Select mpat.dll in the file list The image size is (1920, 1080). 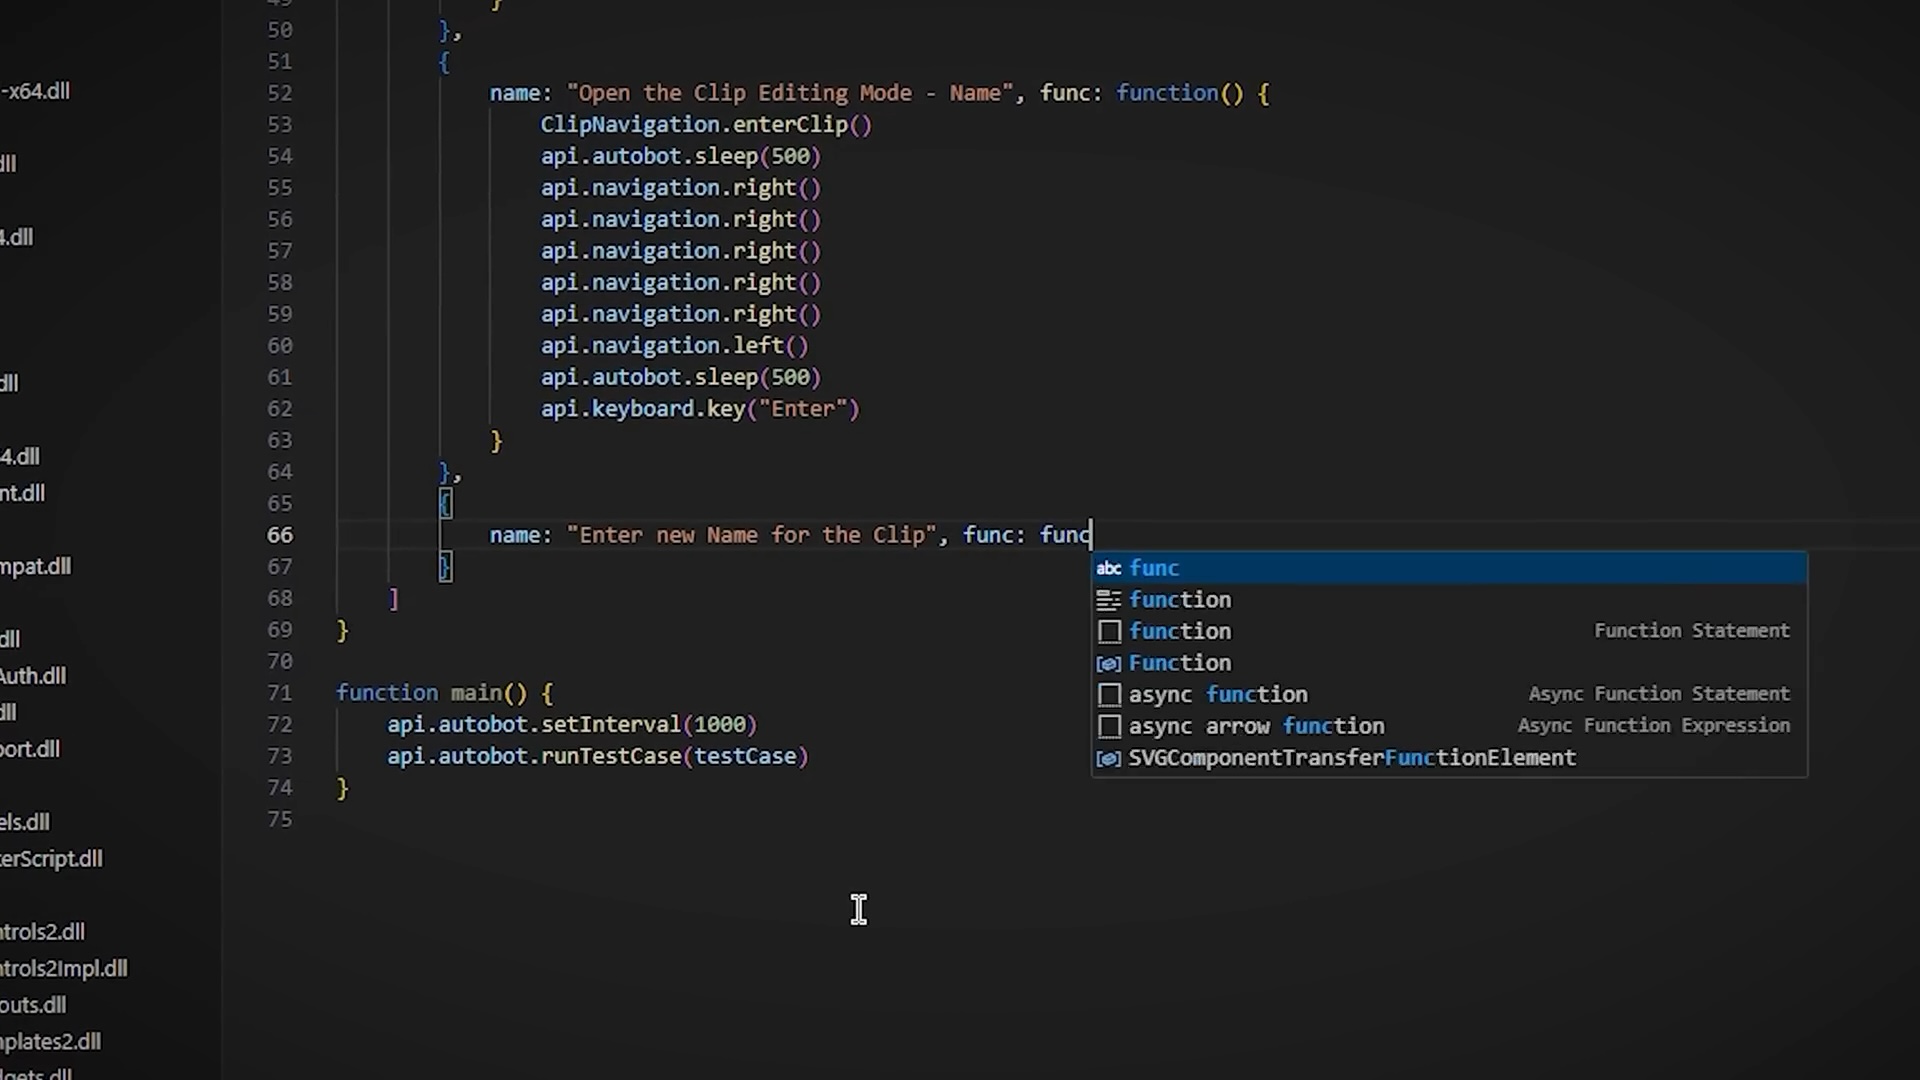(36, 566)
